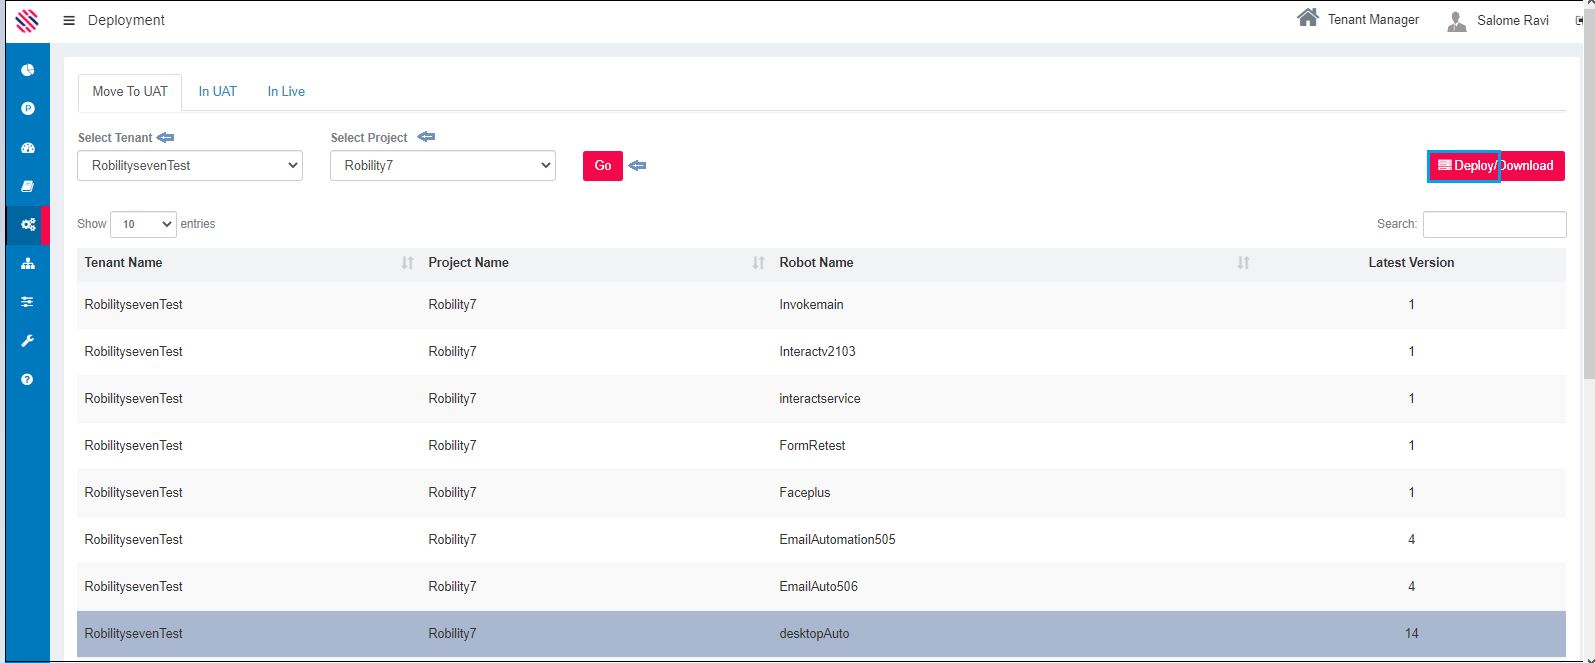Click into the Search input field
The height and width of the screenshot is (663, 1595).
[x=1494, y=224]
